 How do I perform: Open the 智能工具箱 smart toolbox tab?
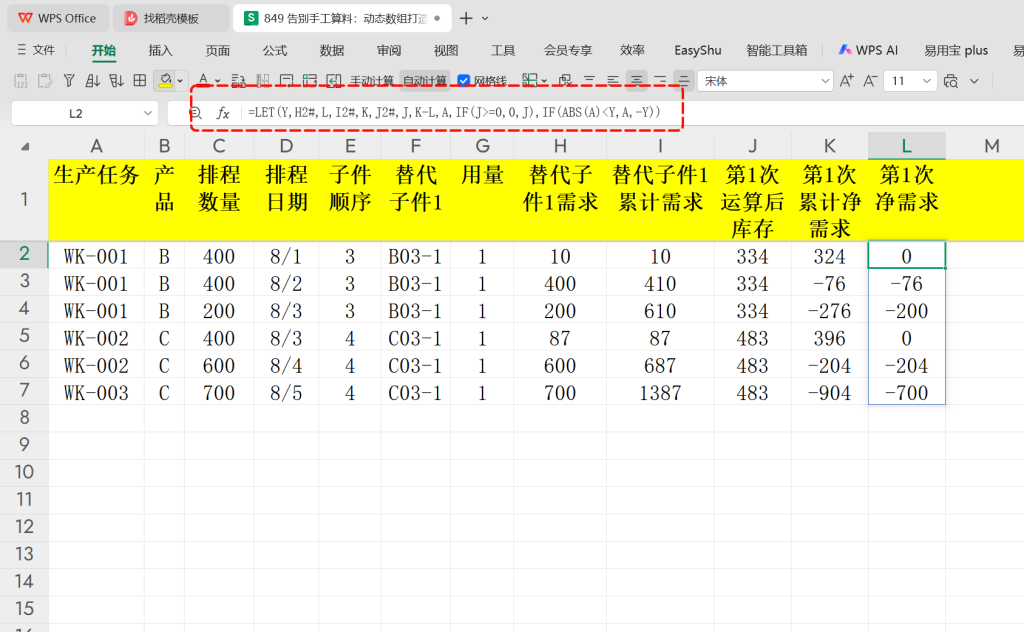776,50
